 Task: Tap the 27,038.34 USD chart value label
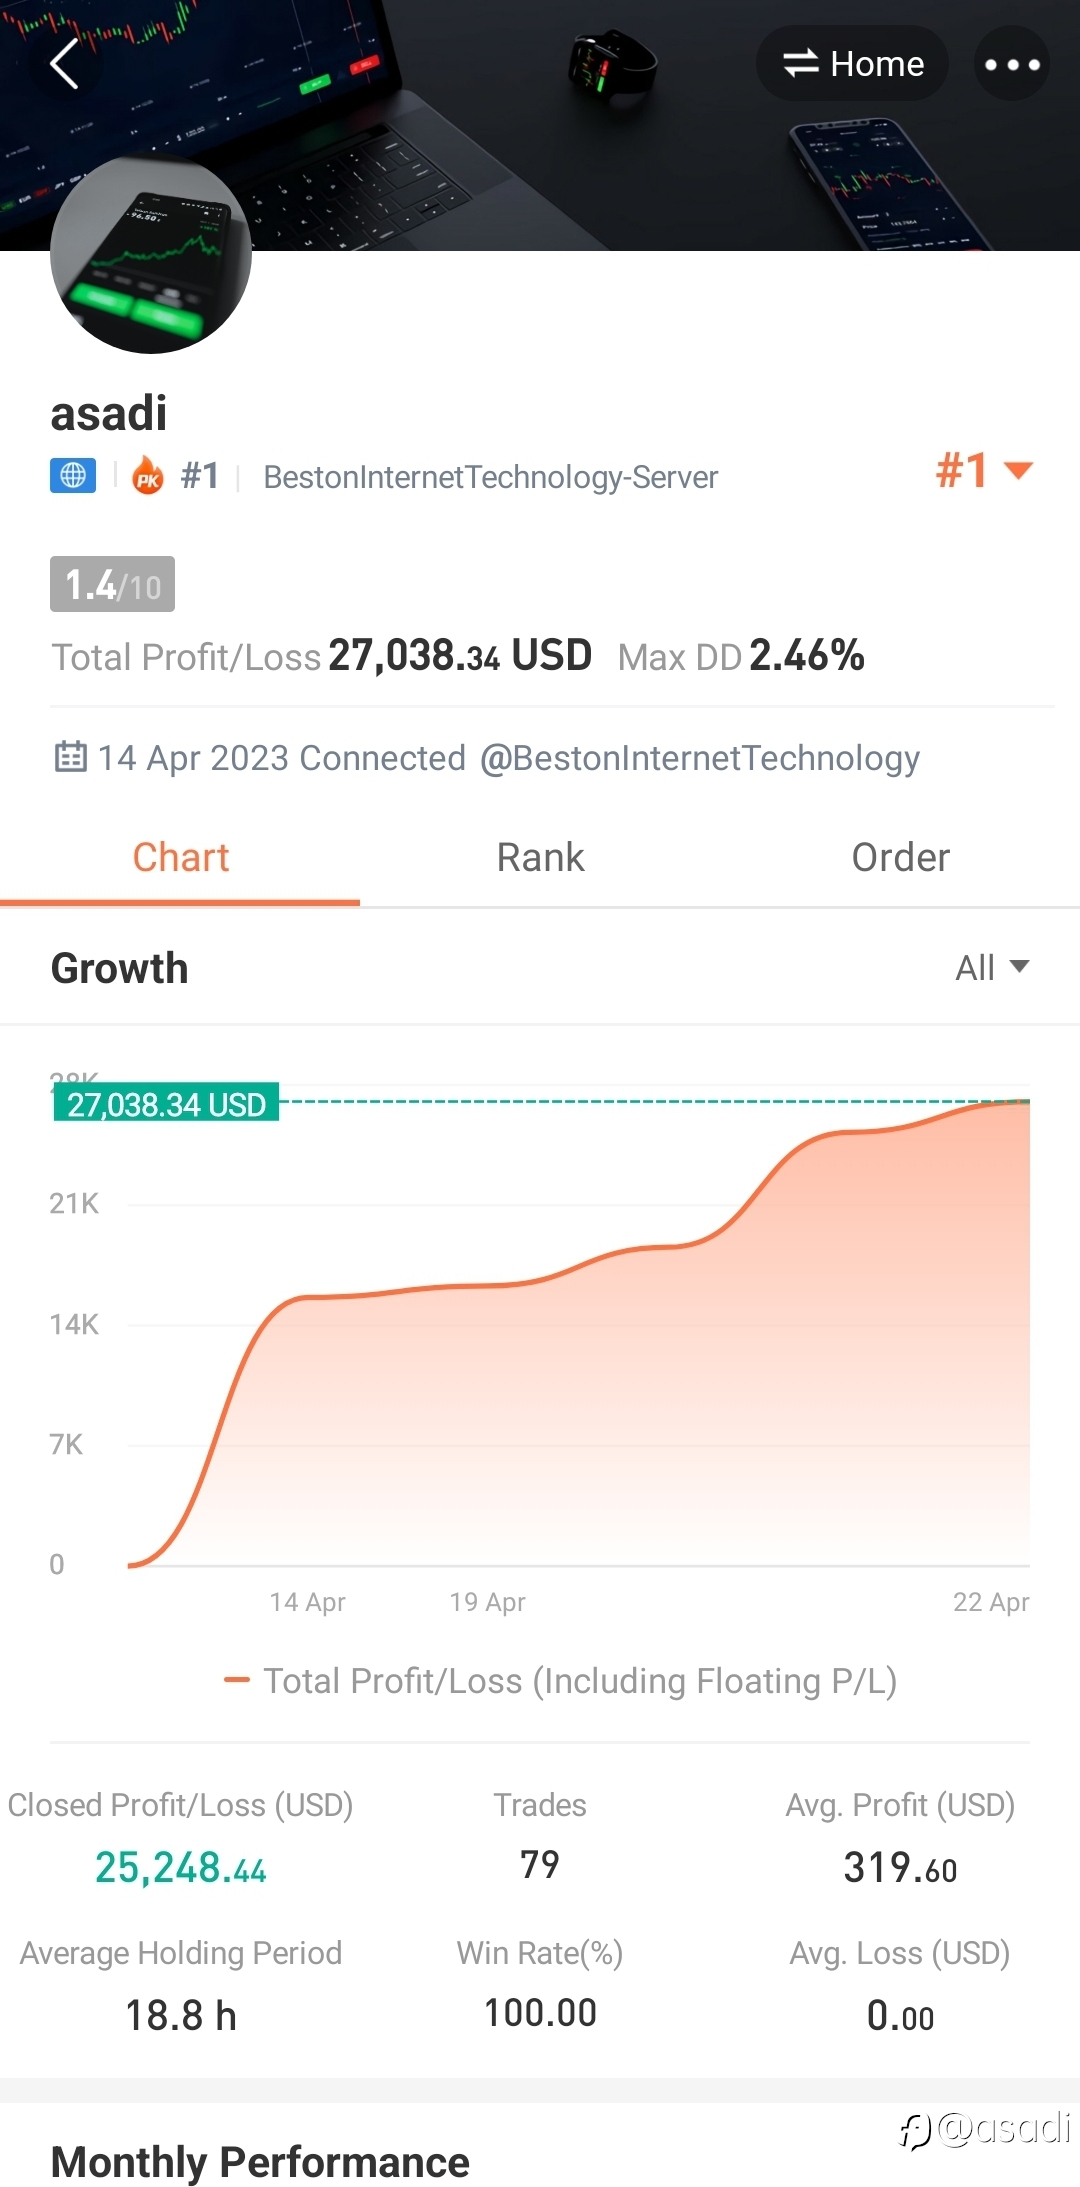coord(166,1104)
